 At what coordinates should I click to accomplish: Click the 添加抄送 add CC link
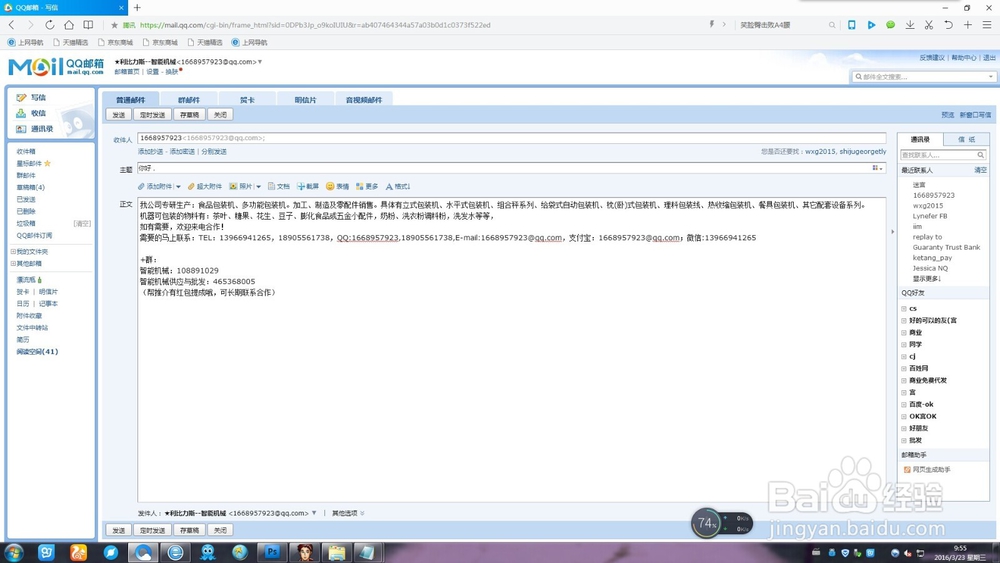[x=151, y=152]
